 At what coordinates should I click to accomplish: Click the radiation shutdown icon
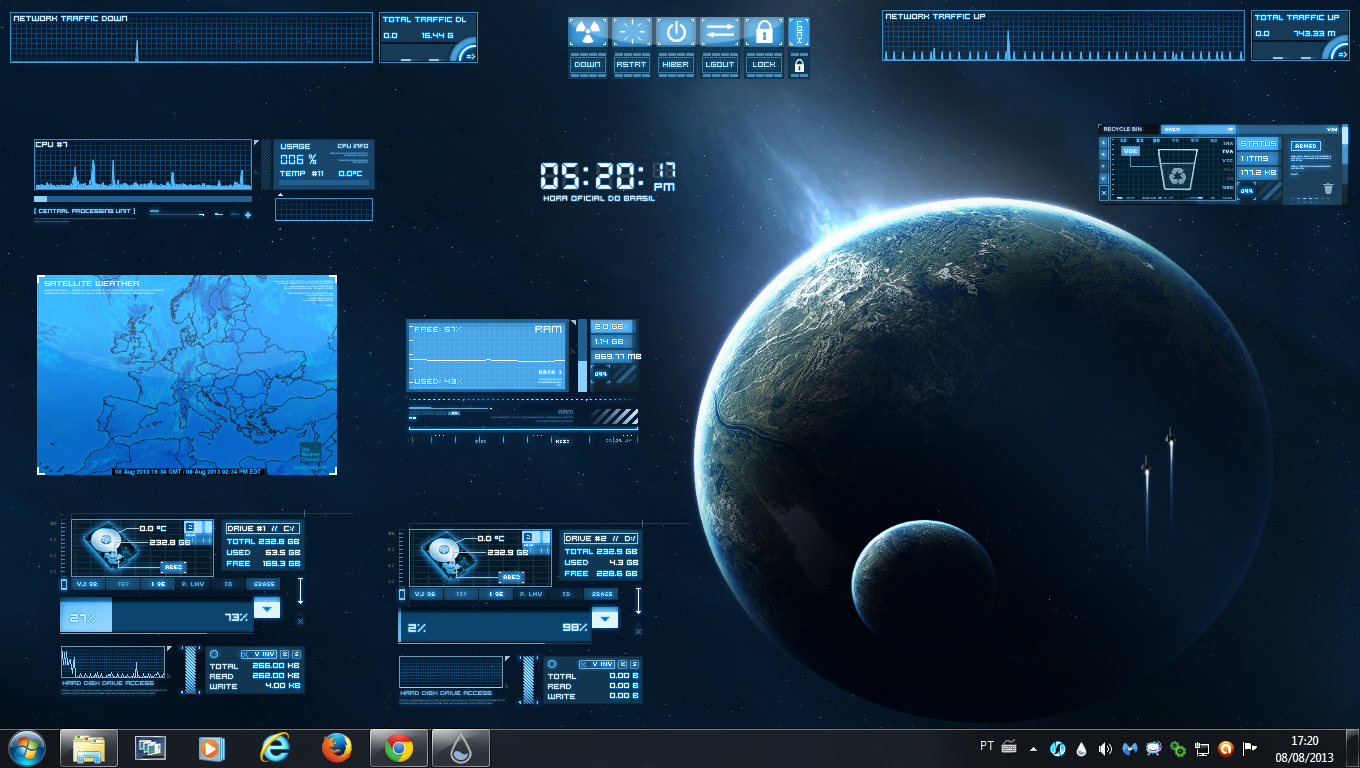coord(588,32)
